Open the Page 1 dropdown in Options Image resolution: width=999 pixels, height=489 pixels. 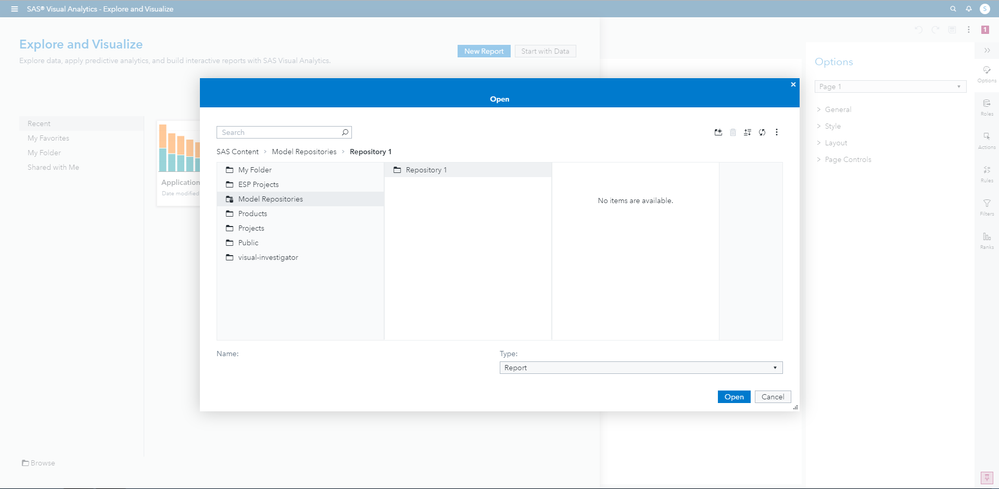tap(890, 87)
